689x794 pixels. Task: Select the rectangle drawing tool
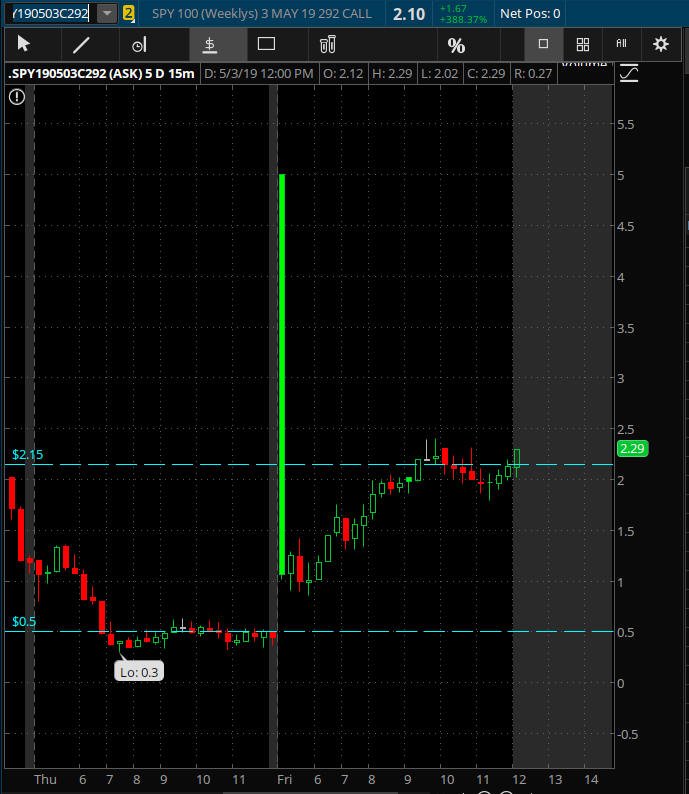(266, 44)
